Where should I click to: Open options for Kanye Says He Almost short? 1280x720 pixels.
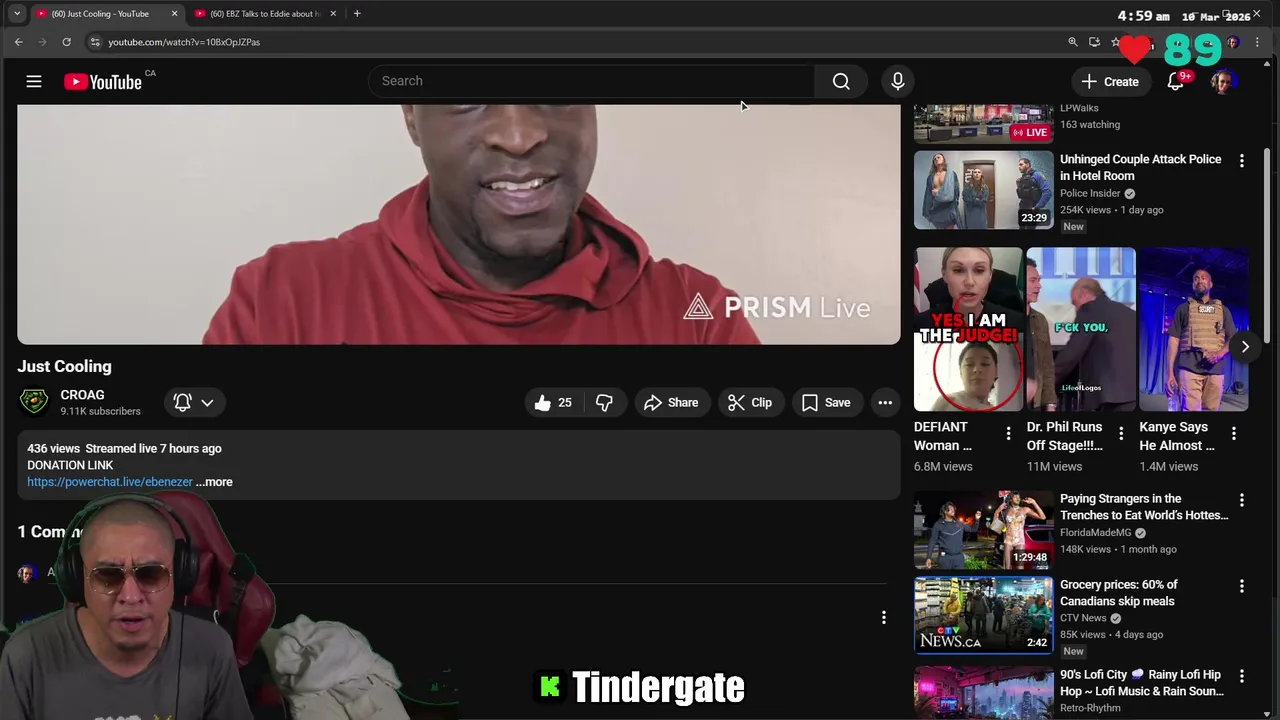coord(1234,434)
